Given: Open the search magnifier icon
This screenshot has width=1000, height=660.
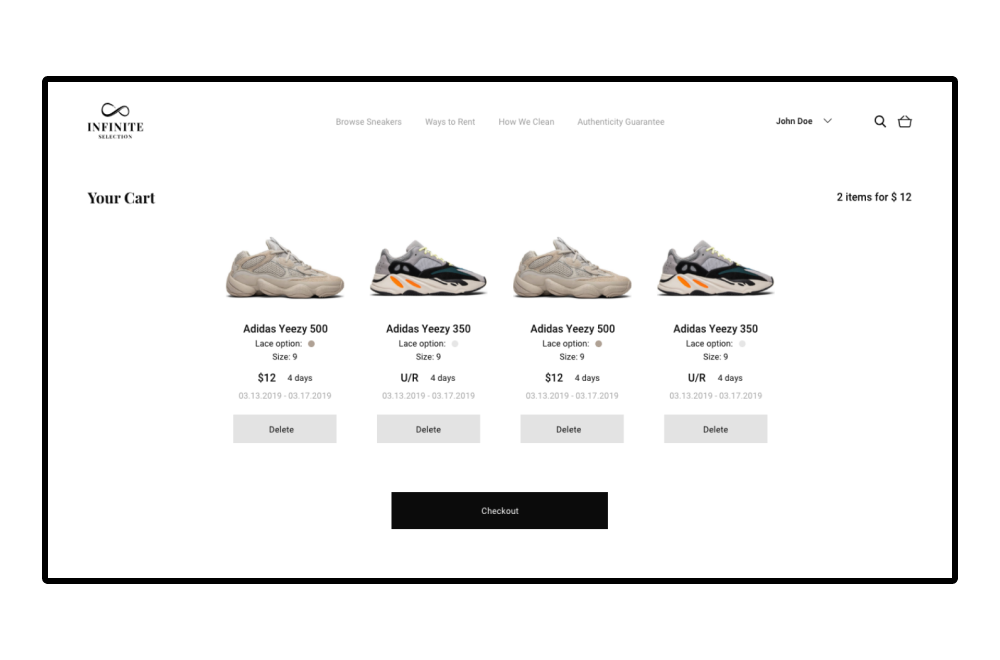Looking at the screenshot, I should [880, 121].
